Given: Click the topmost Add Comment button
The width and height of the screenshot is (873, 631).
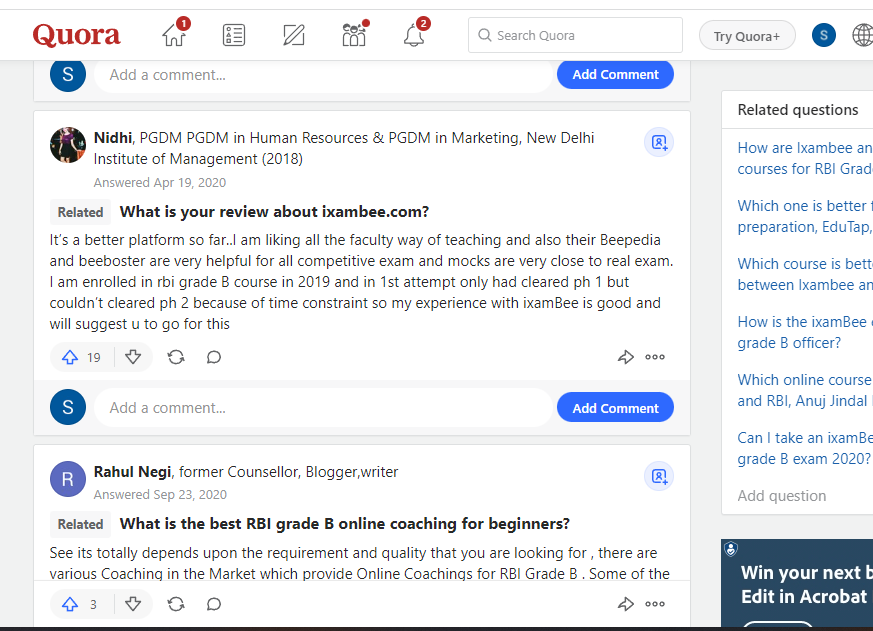Looking at the screenshot, I should pos(615,75).
